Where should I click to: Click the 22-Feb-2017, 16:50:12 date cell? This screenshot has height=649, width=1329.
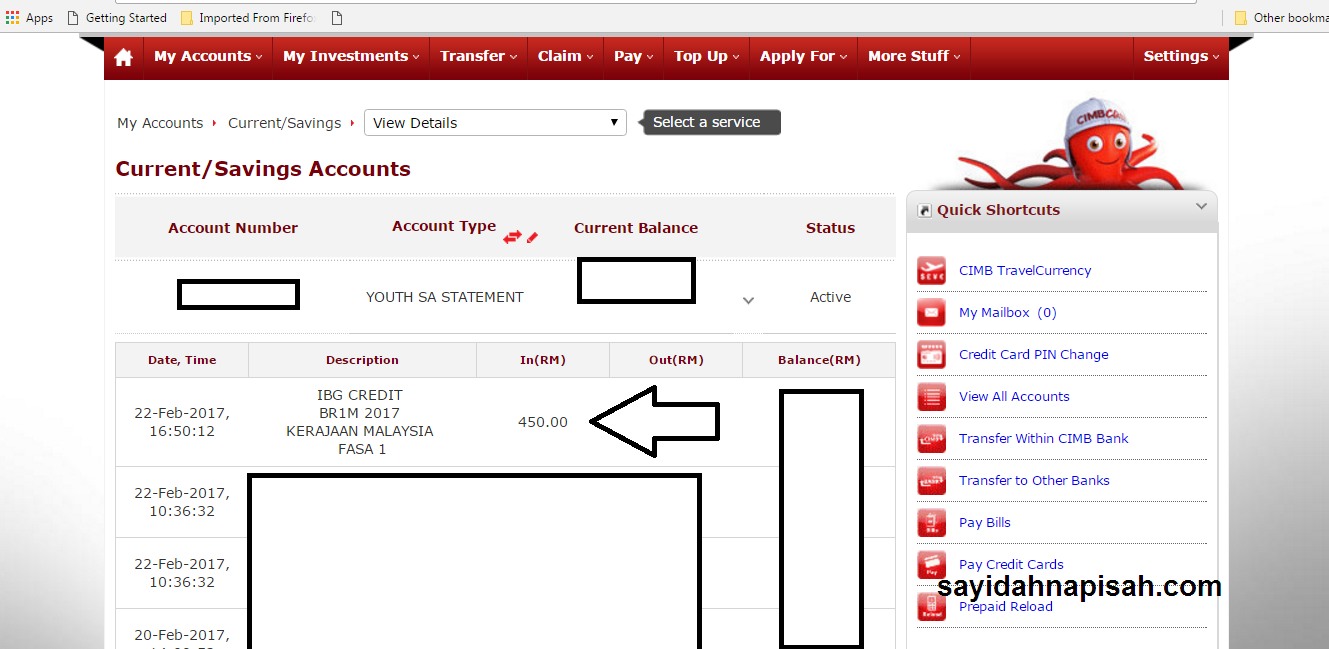point(182,422)
